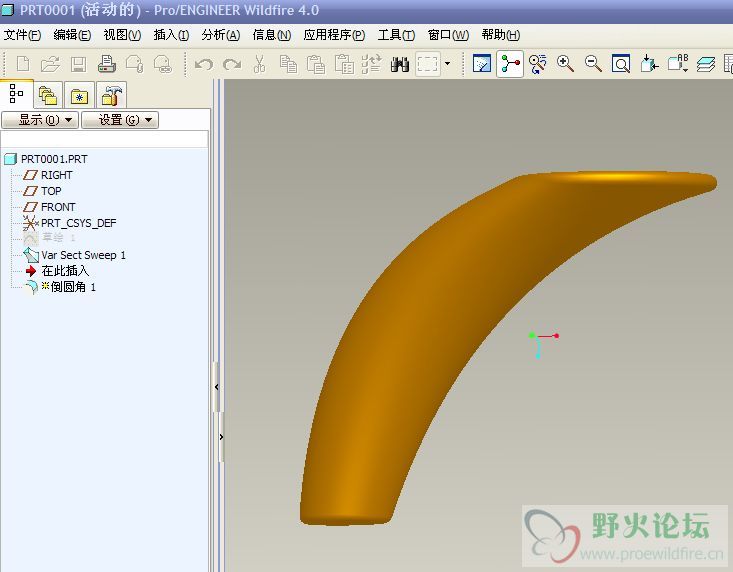Screen dimensions: 733x572
Task: Select the RIGHT datum plane
Action: tap(48, 175)
